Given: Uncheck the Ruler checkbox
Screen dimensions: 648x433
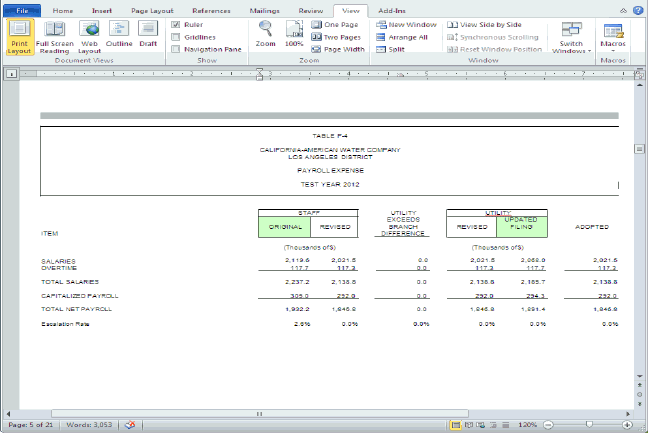Looking at the screenshot, I should (176, 24).
